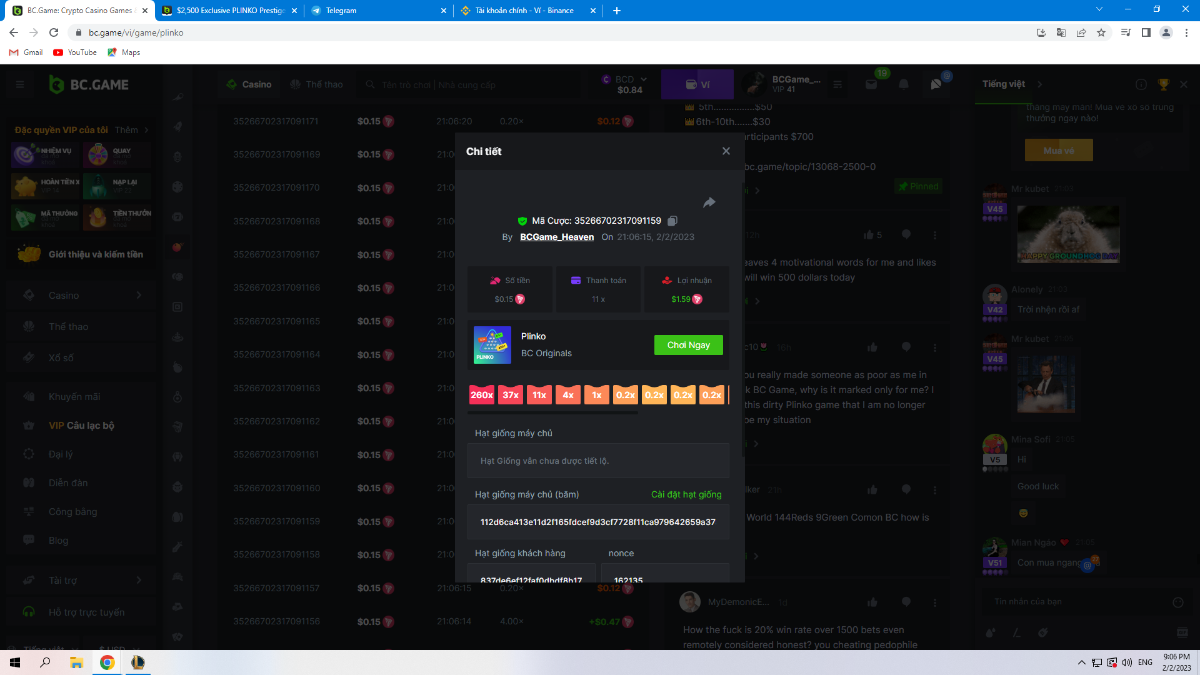Select the red 260x multiplier box
1200x675 pixels.
tap(482, 395)
